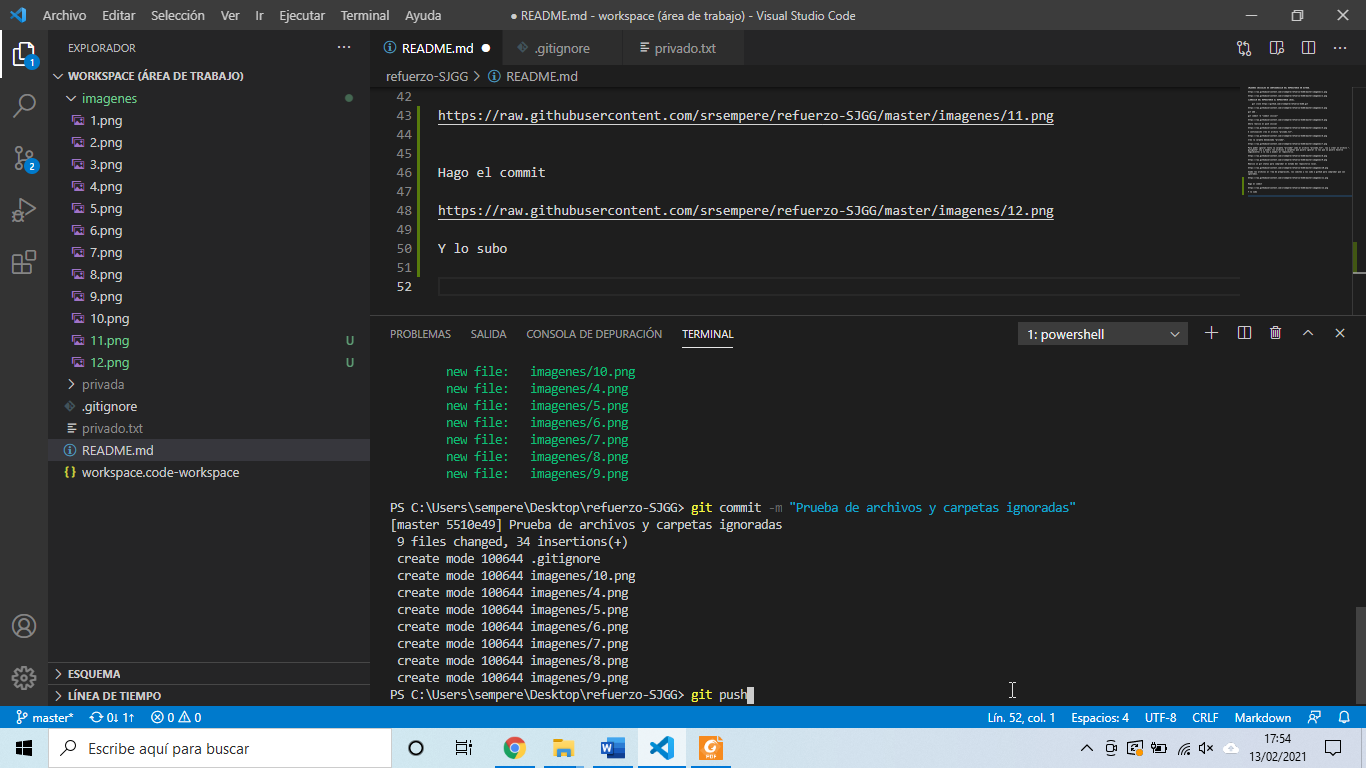The width and height of the screenshot is (1366, 768).
Task: Open the Run and Debug view
Action: point(24,210)
